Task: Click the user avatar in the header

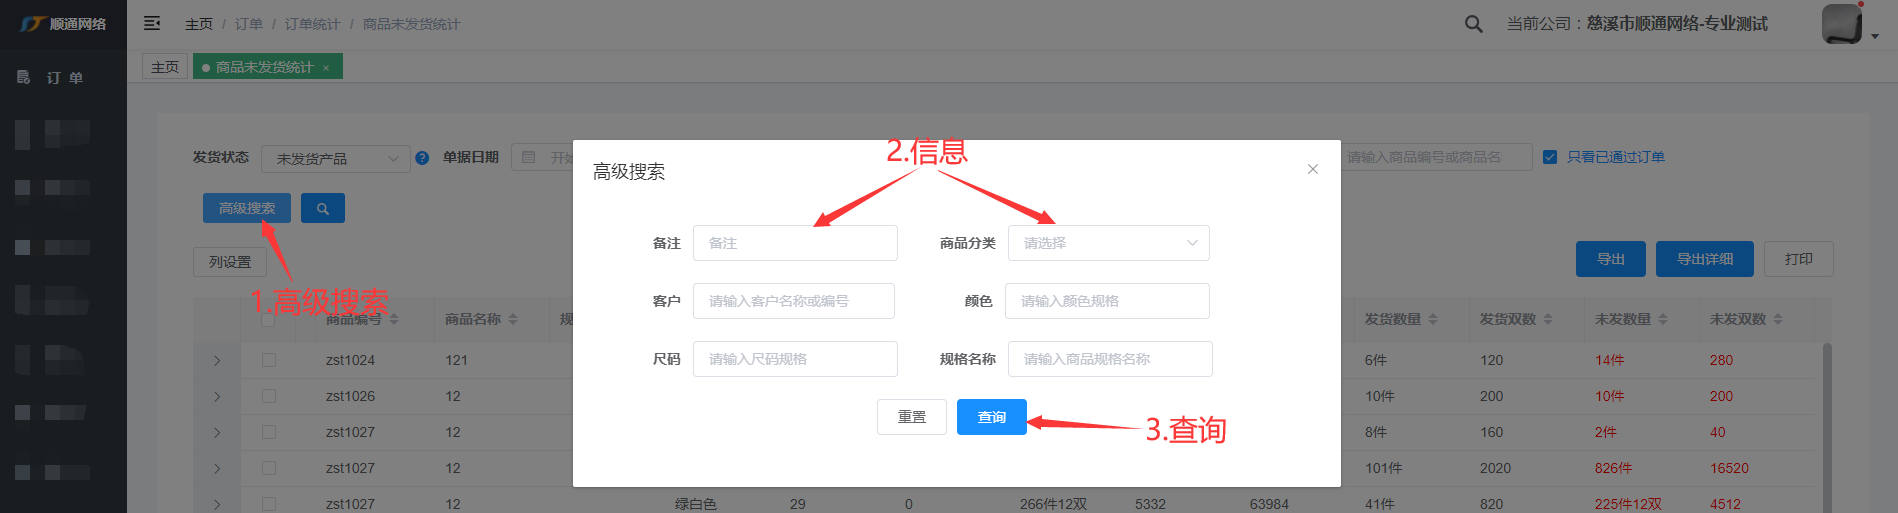Action: coord(1841,24)
